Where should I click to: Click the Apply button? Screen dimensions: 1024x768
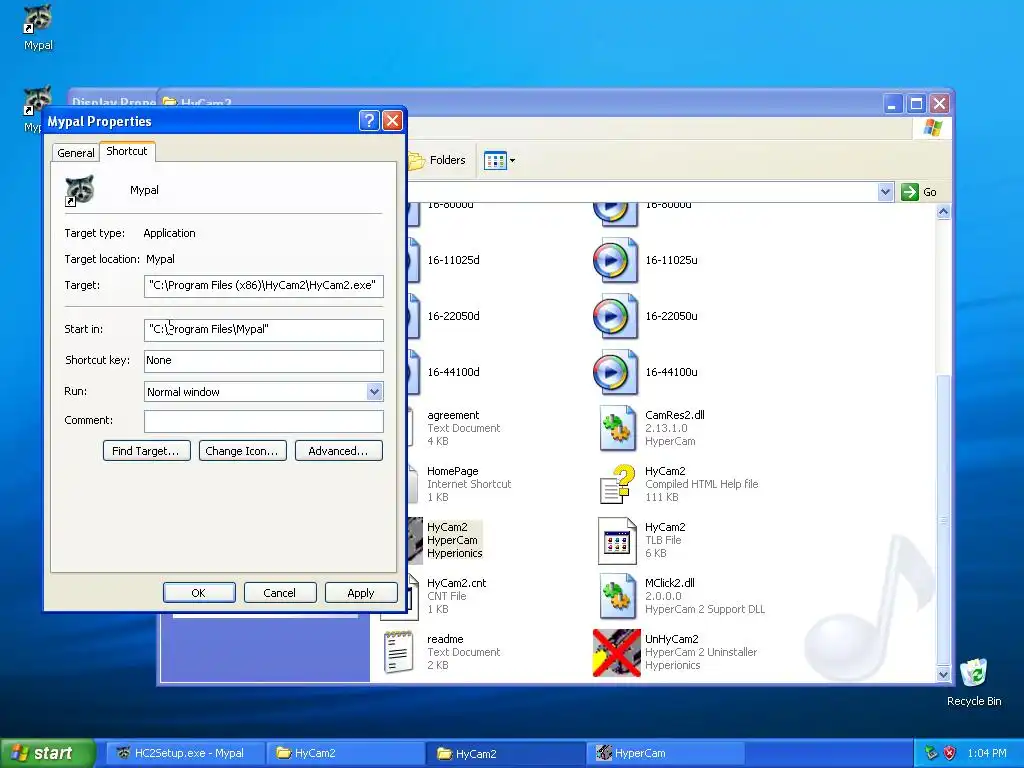[x=360, y=593]
